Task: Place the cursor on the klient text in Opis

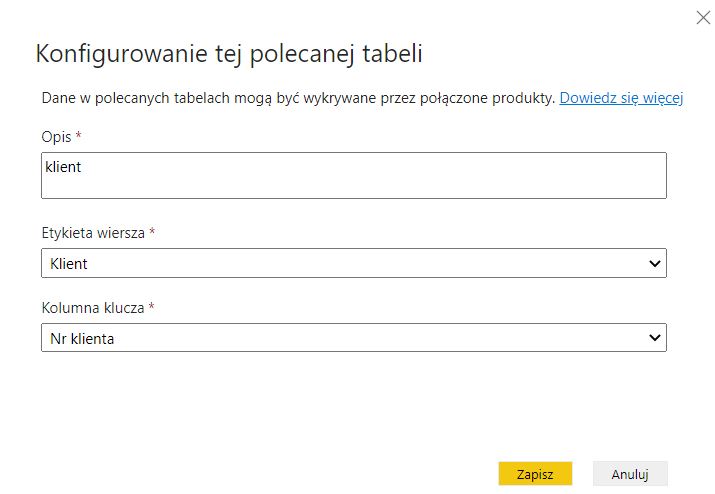Action: click(x=63, y=167)
